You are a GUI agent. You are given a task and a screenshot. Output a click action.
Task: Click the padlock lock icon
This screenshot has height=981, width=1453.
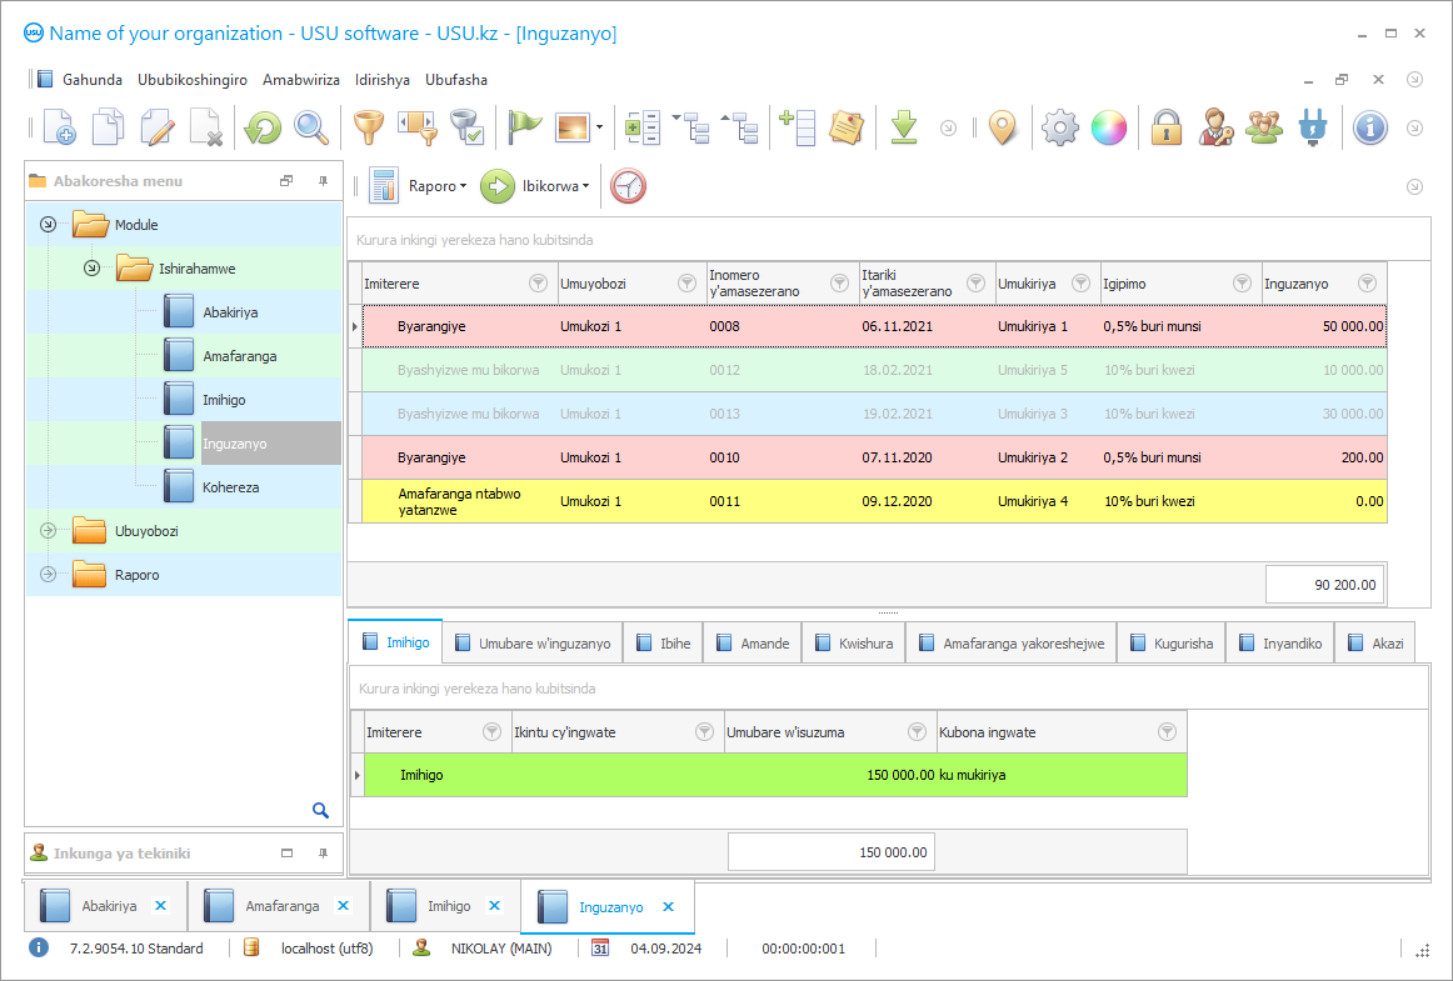click(1166, 128)
